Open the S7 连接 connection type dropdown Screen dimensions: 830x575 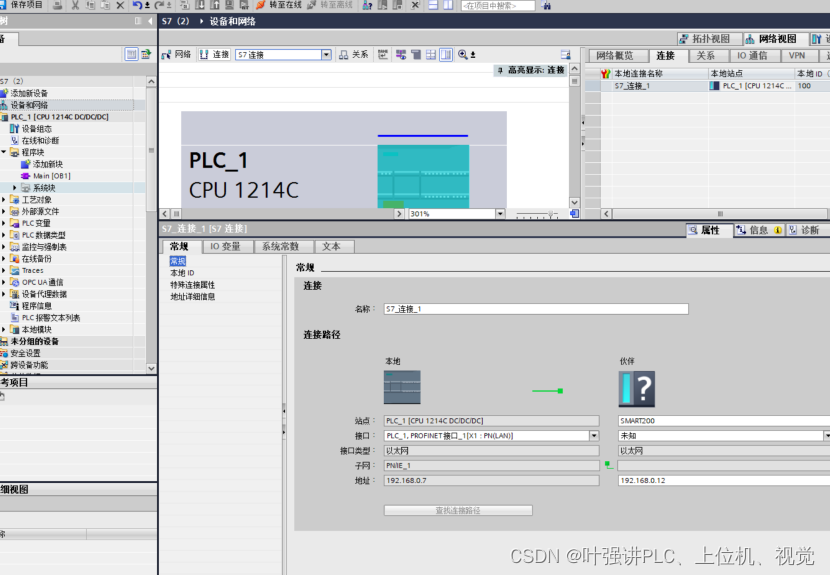[x=326, y=55]
